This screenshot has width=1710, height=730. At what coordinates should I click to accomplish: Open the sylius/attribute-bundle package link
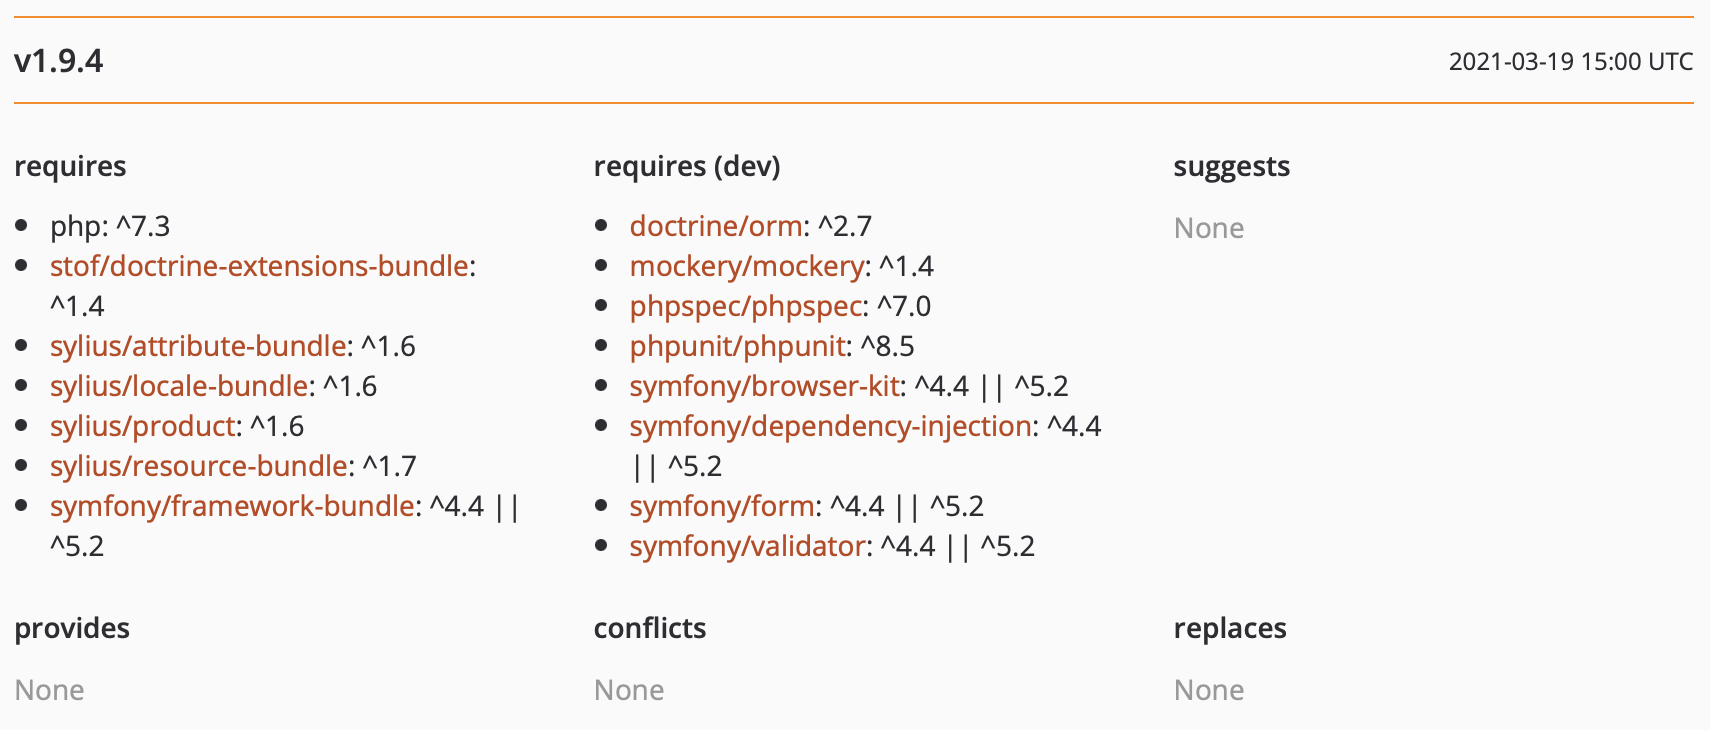click(198, 346)
